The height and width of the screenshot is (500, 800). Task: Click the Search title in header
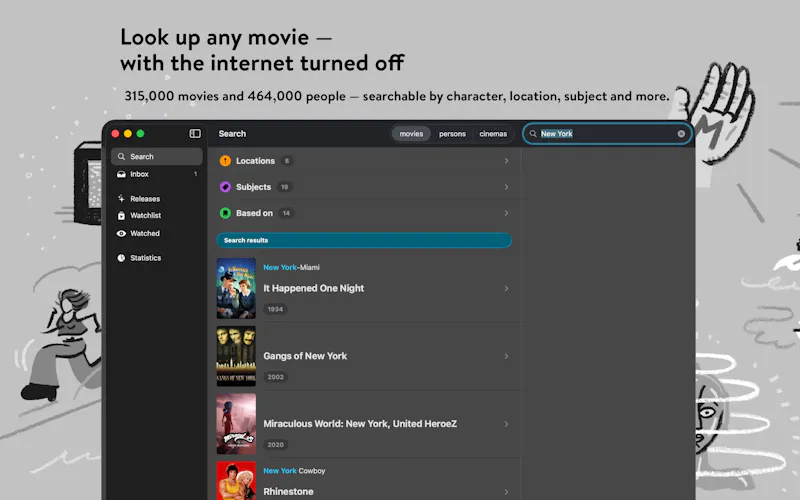coord(232,134)
